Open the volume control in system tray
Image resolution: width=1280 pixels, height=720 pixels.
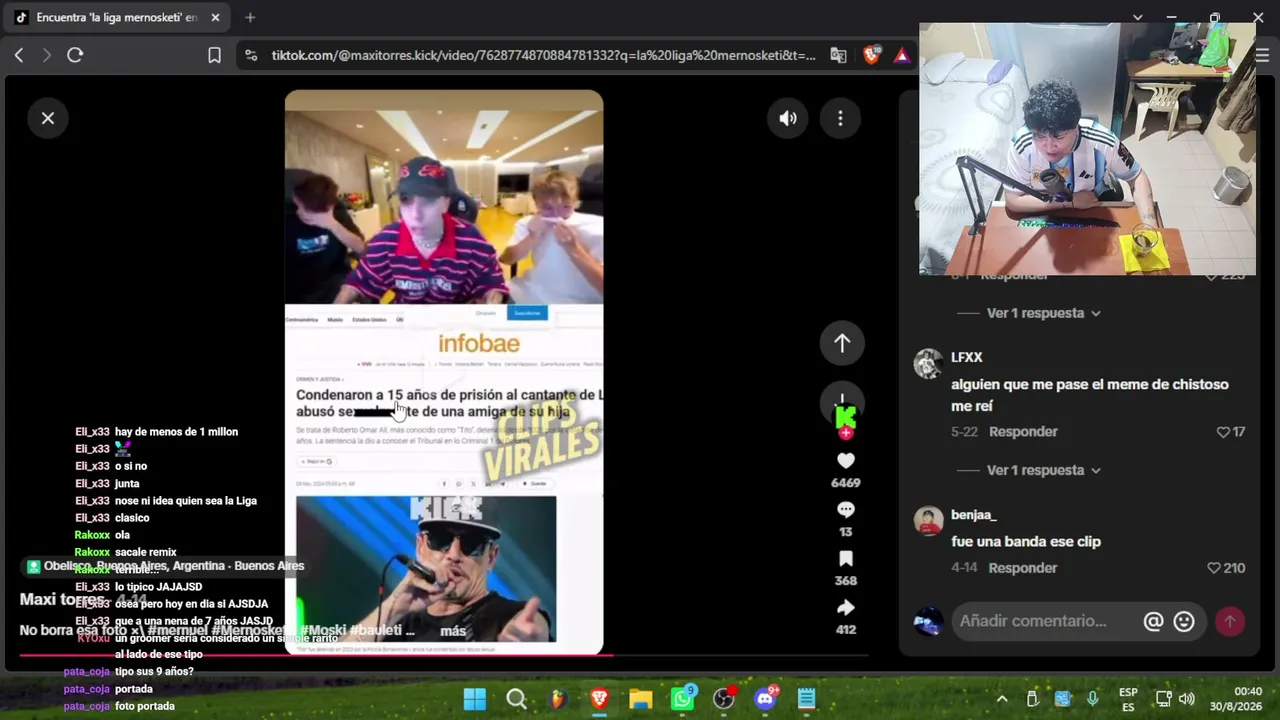(x=1187, y=699)
